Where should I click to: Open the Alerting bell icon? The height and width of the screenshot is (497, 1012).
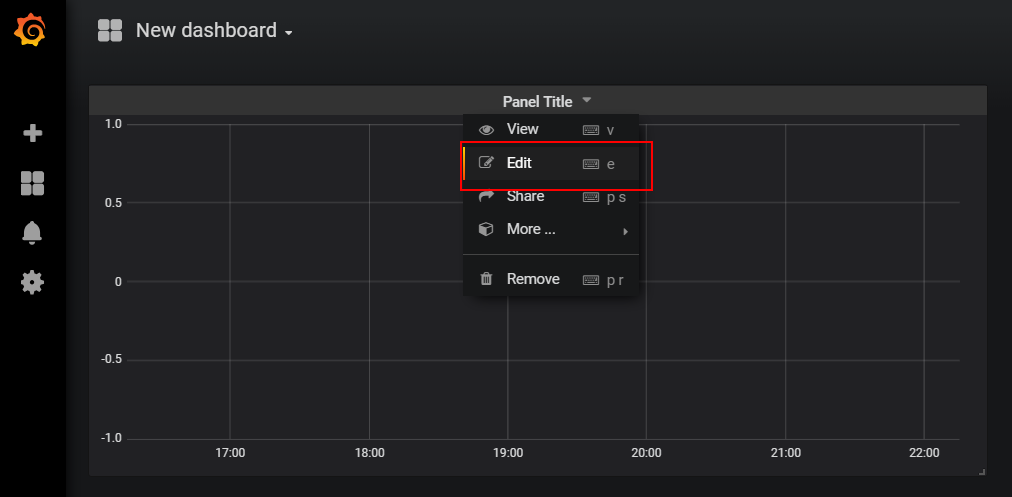tap(32, 232)
